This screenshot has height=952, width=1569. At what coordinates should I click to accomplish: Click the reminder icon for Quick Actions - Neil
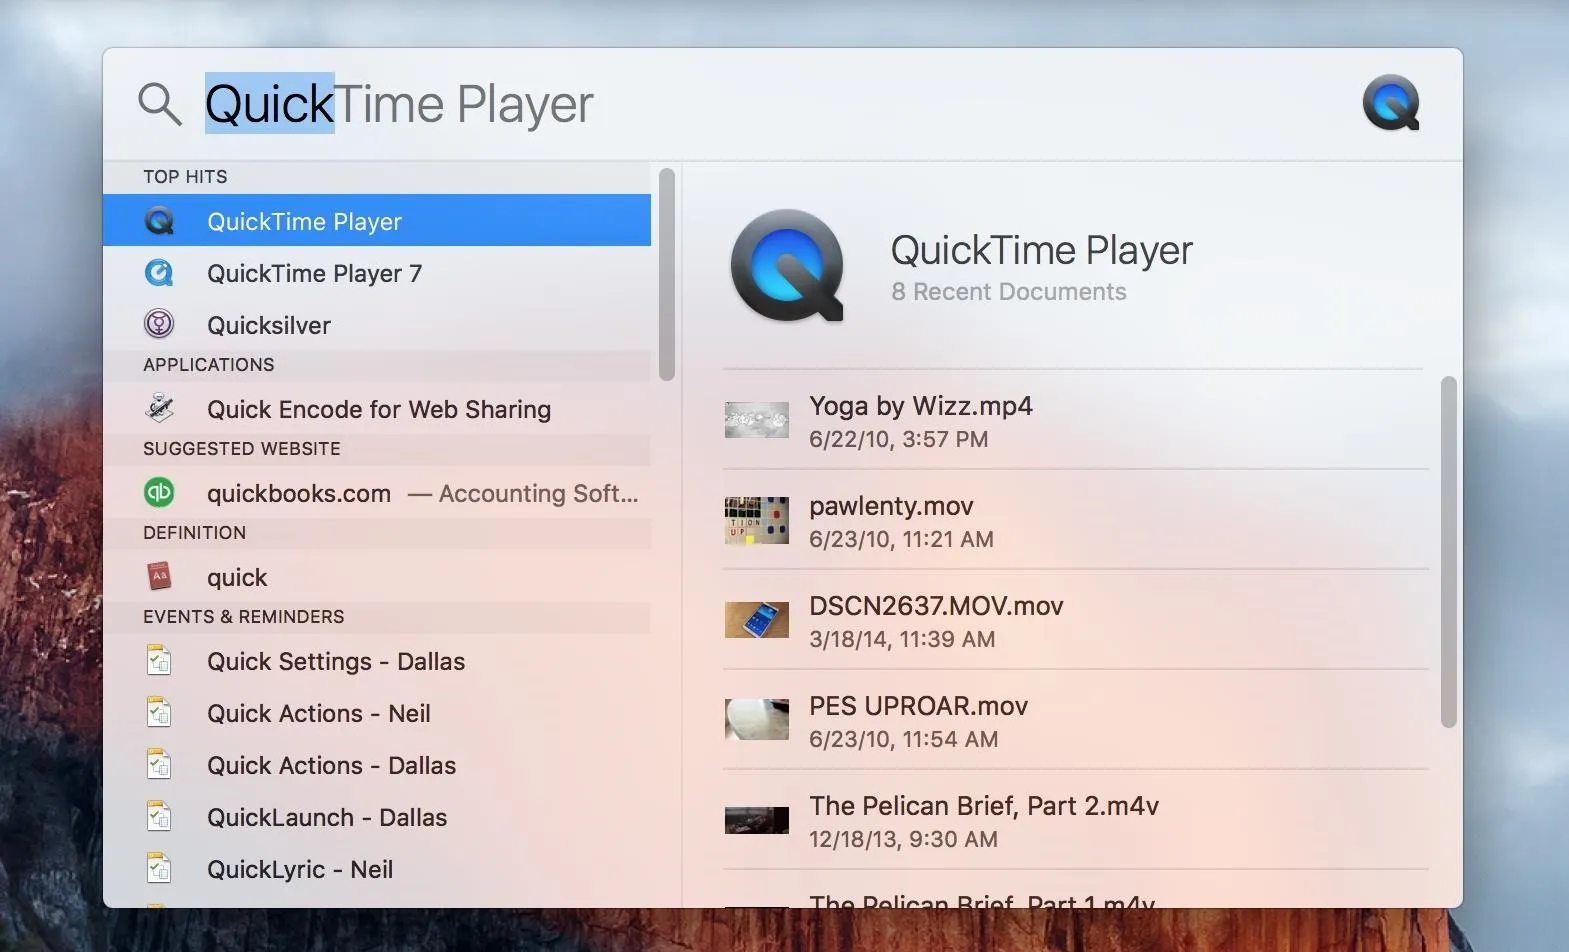click(x=159, y=713)
